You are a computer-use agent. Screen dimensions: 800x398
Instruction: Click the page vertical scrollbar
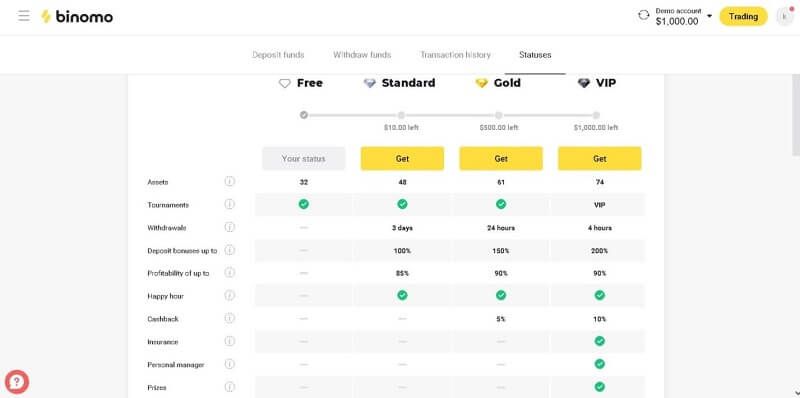pos(795,114)
